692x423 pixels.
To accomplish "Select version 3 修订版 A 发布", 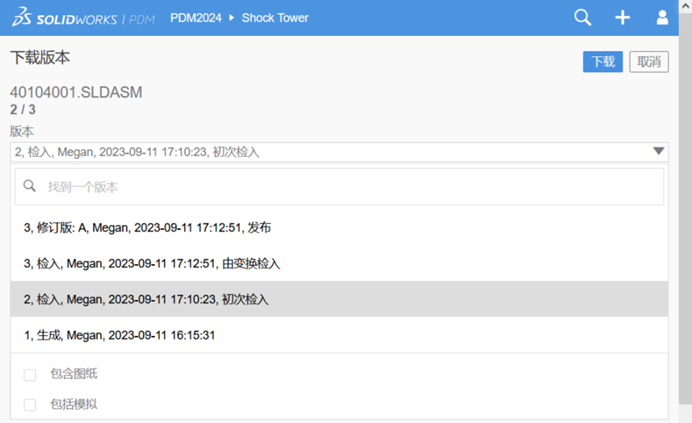I will (147, 227).
